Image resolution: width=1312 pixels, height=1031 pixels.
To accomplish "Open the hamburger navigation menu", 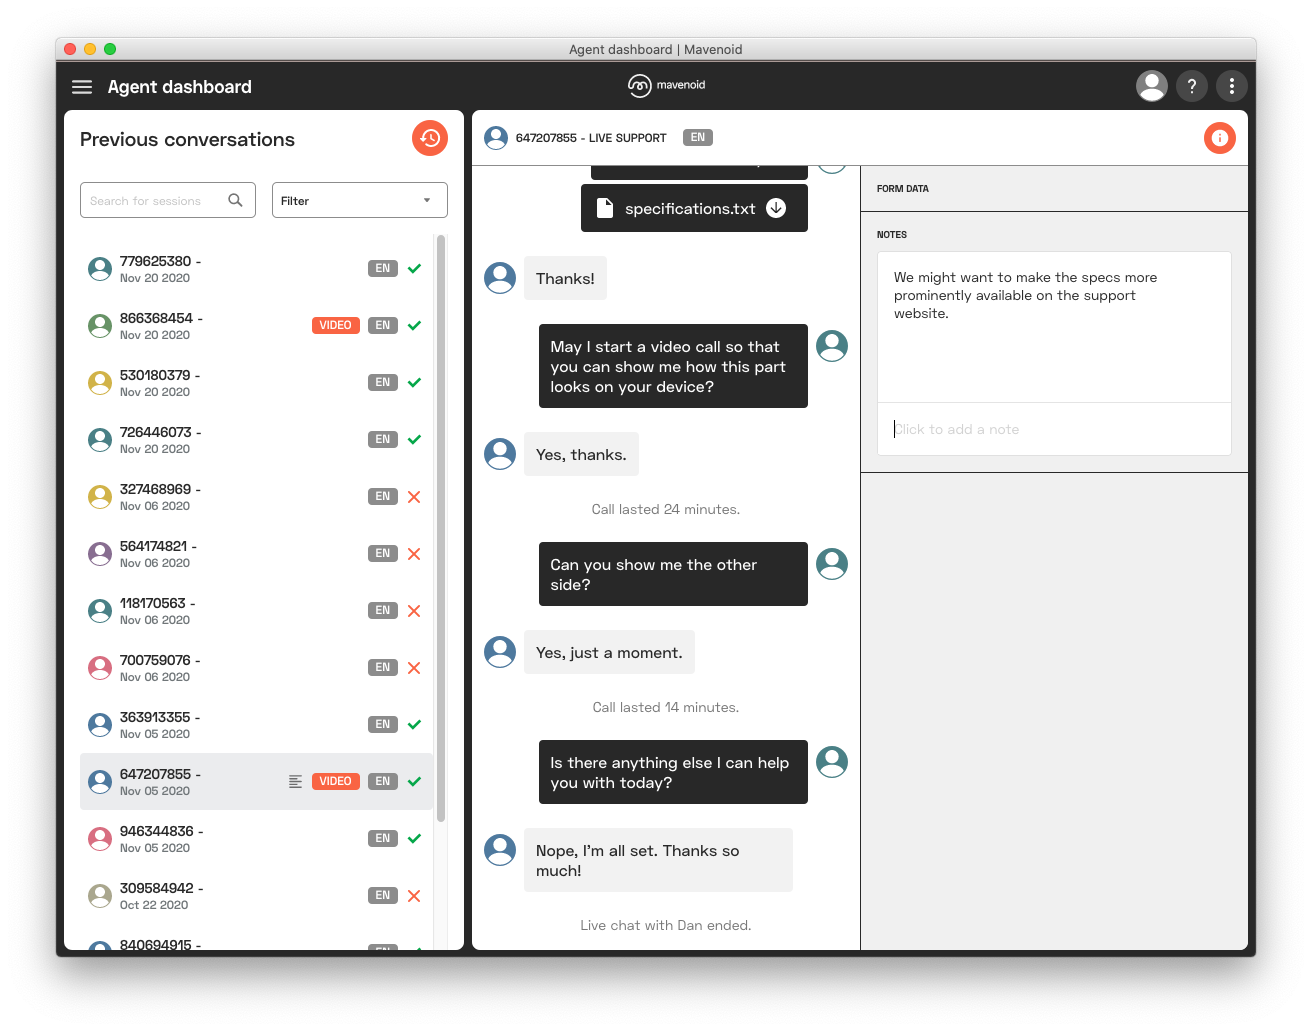I will coord(82,87).
